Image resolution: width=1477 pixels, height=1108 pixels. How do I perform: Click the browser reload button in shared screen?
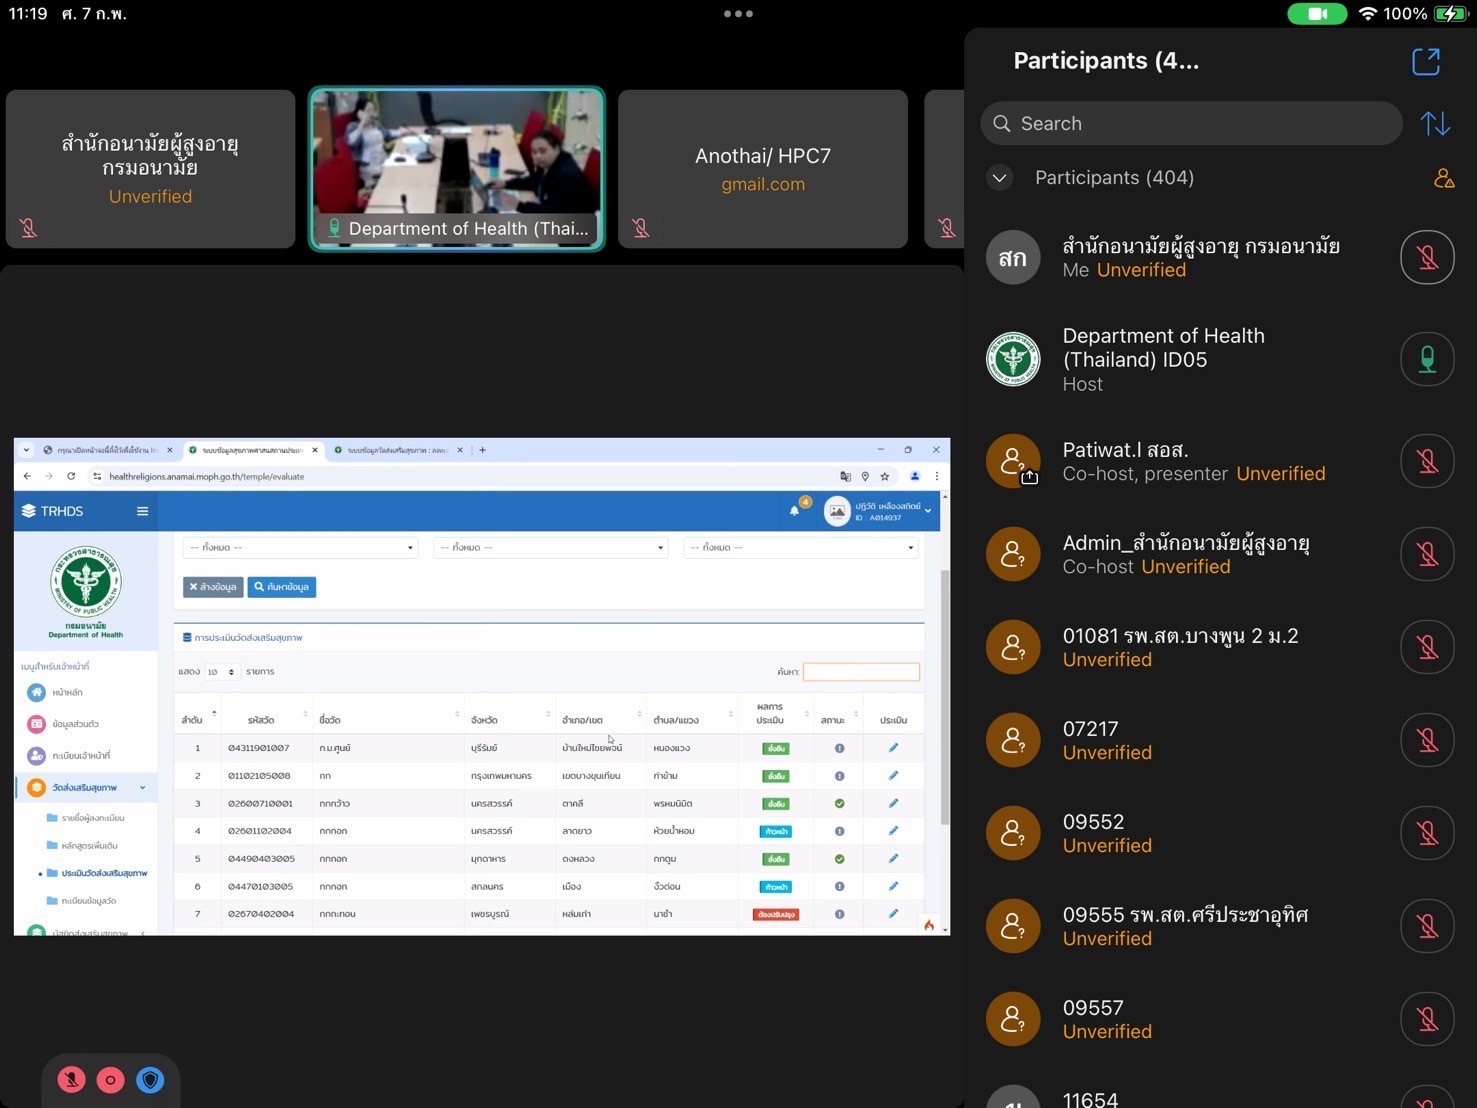(71, 477)
